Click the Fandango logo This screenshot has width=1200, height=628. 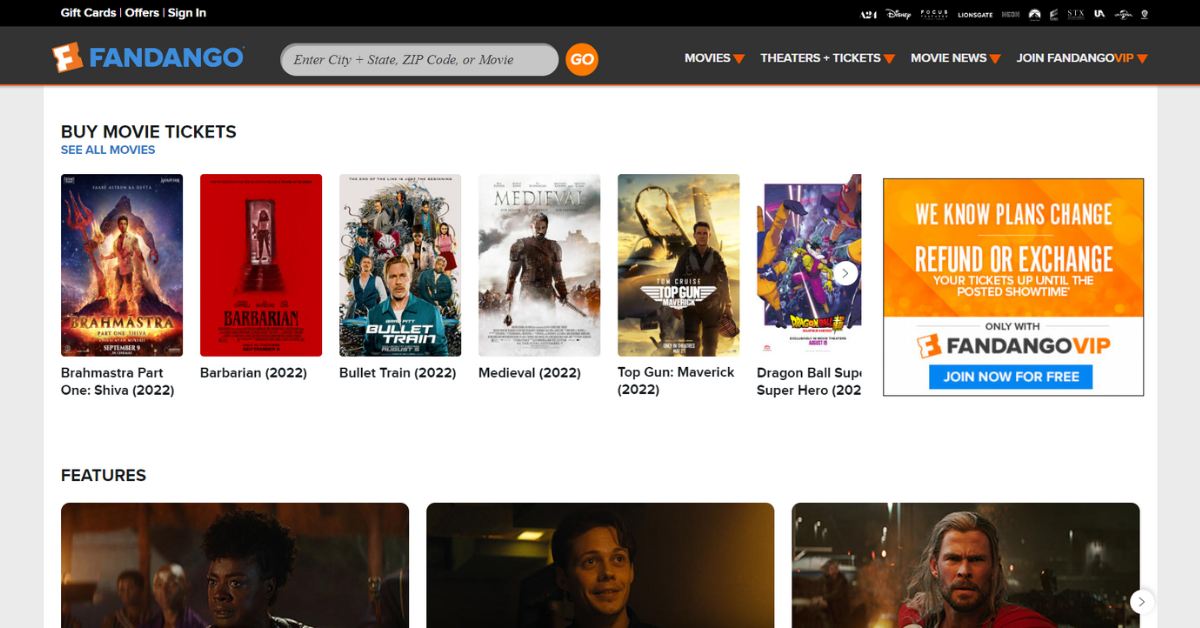point(147,57)
